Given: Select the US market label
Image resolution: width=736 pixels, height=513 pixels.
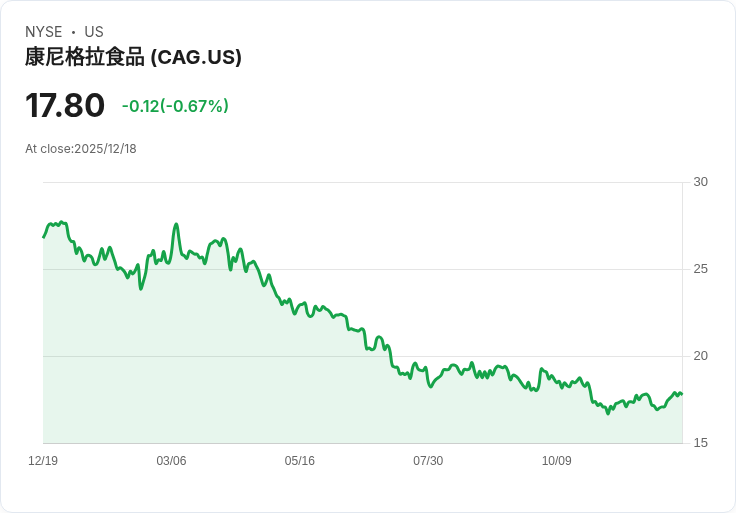Looking at the screenshot, I should pyautogui.click(x=94, y=32).
